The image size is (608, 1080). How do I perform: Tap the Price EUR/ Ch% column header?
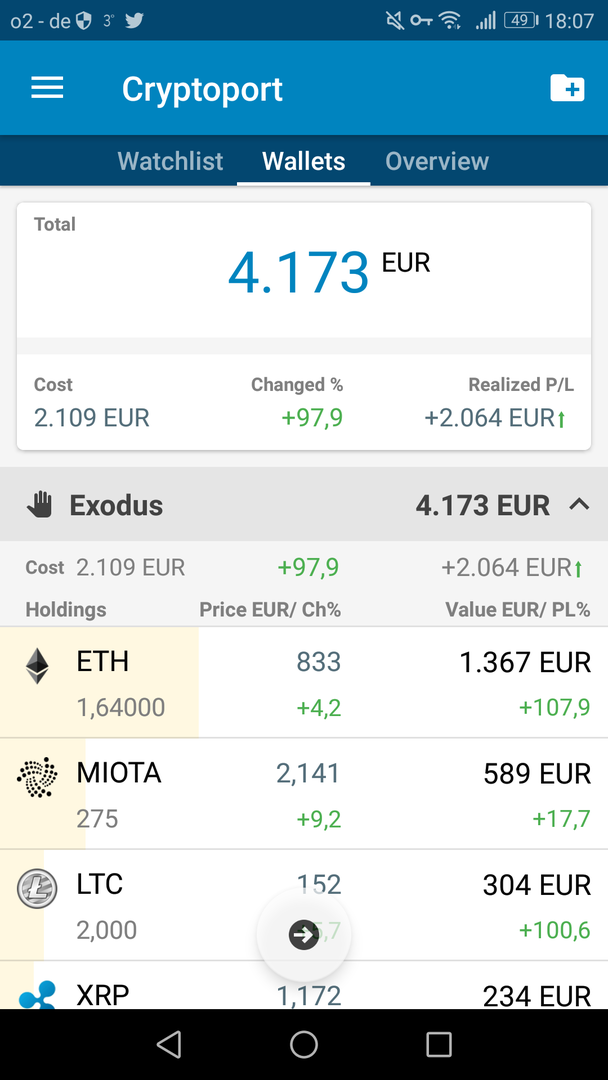[270, 609]
